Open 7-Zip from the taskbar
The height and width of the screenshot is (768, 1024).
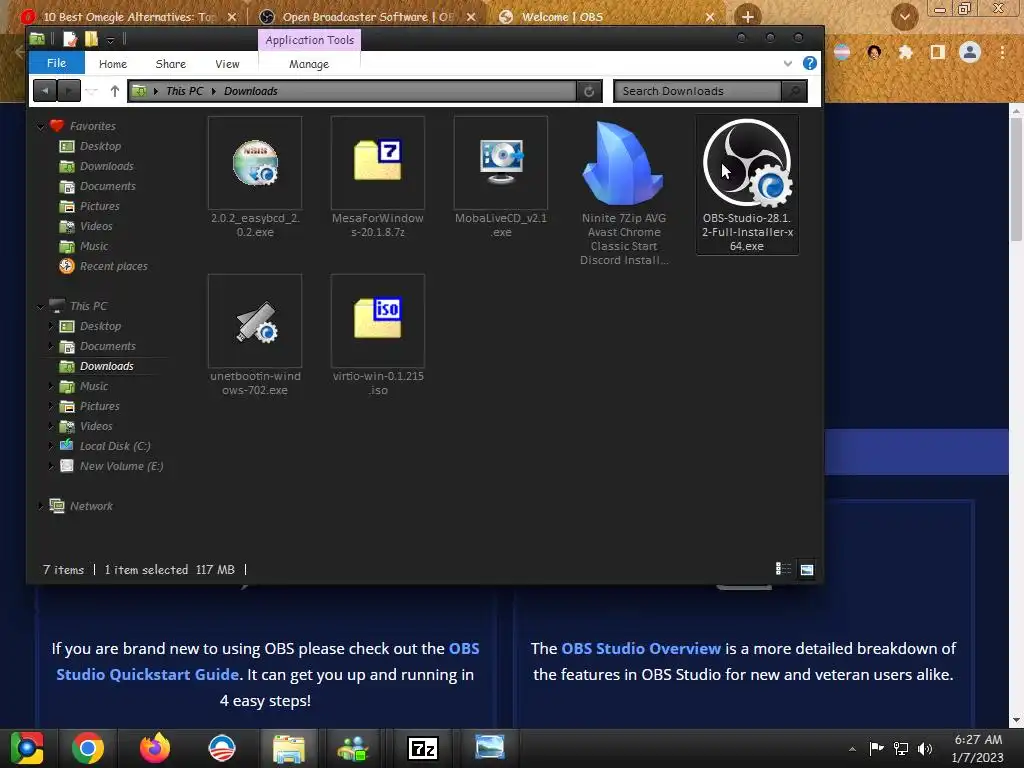pyautogui.click(x=422, y=748)
